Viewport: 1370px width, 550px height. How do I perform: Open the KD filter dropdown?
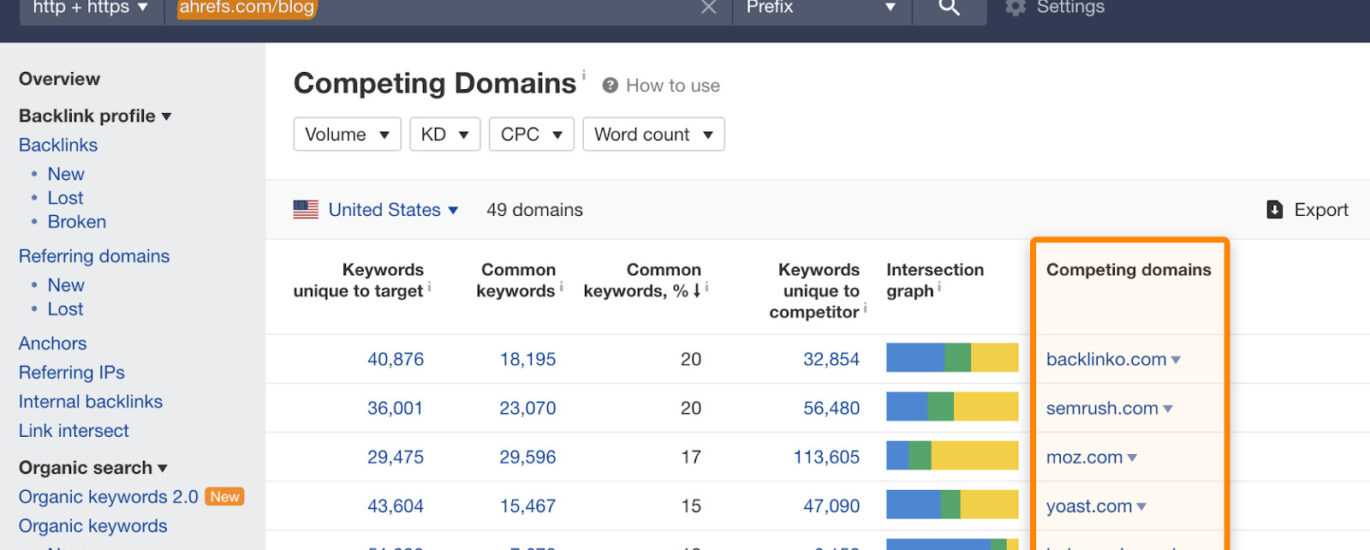click(x=445, y=134)
